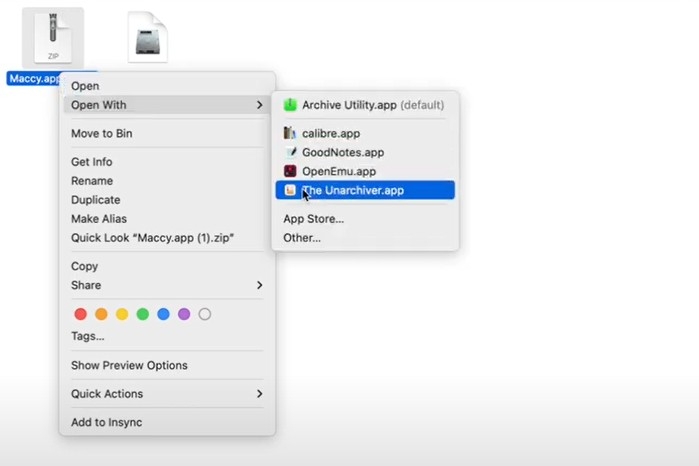Apply the orange tag color
This screenshot has width=699, height=466.
click(101, 314)
